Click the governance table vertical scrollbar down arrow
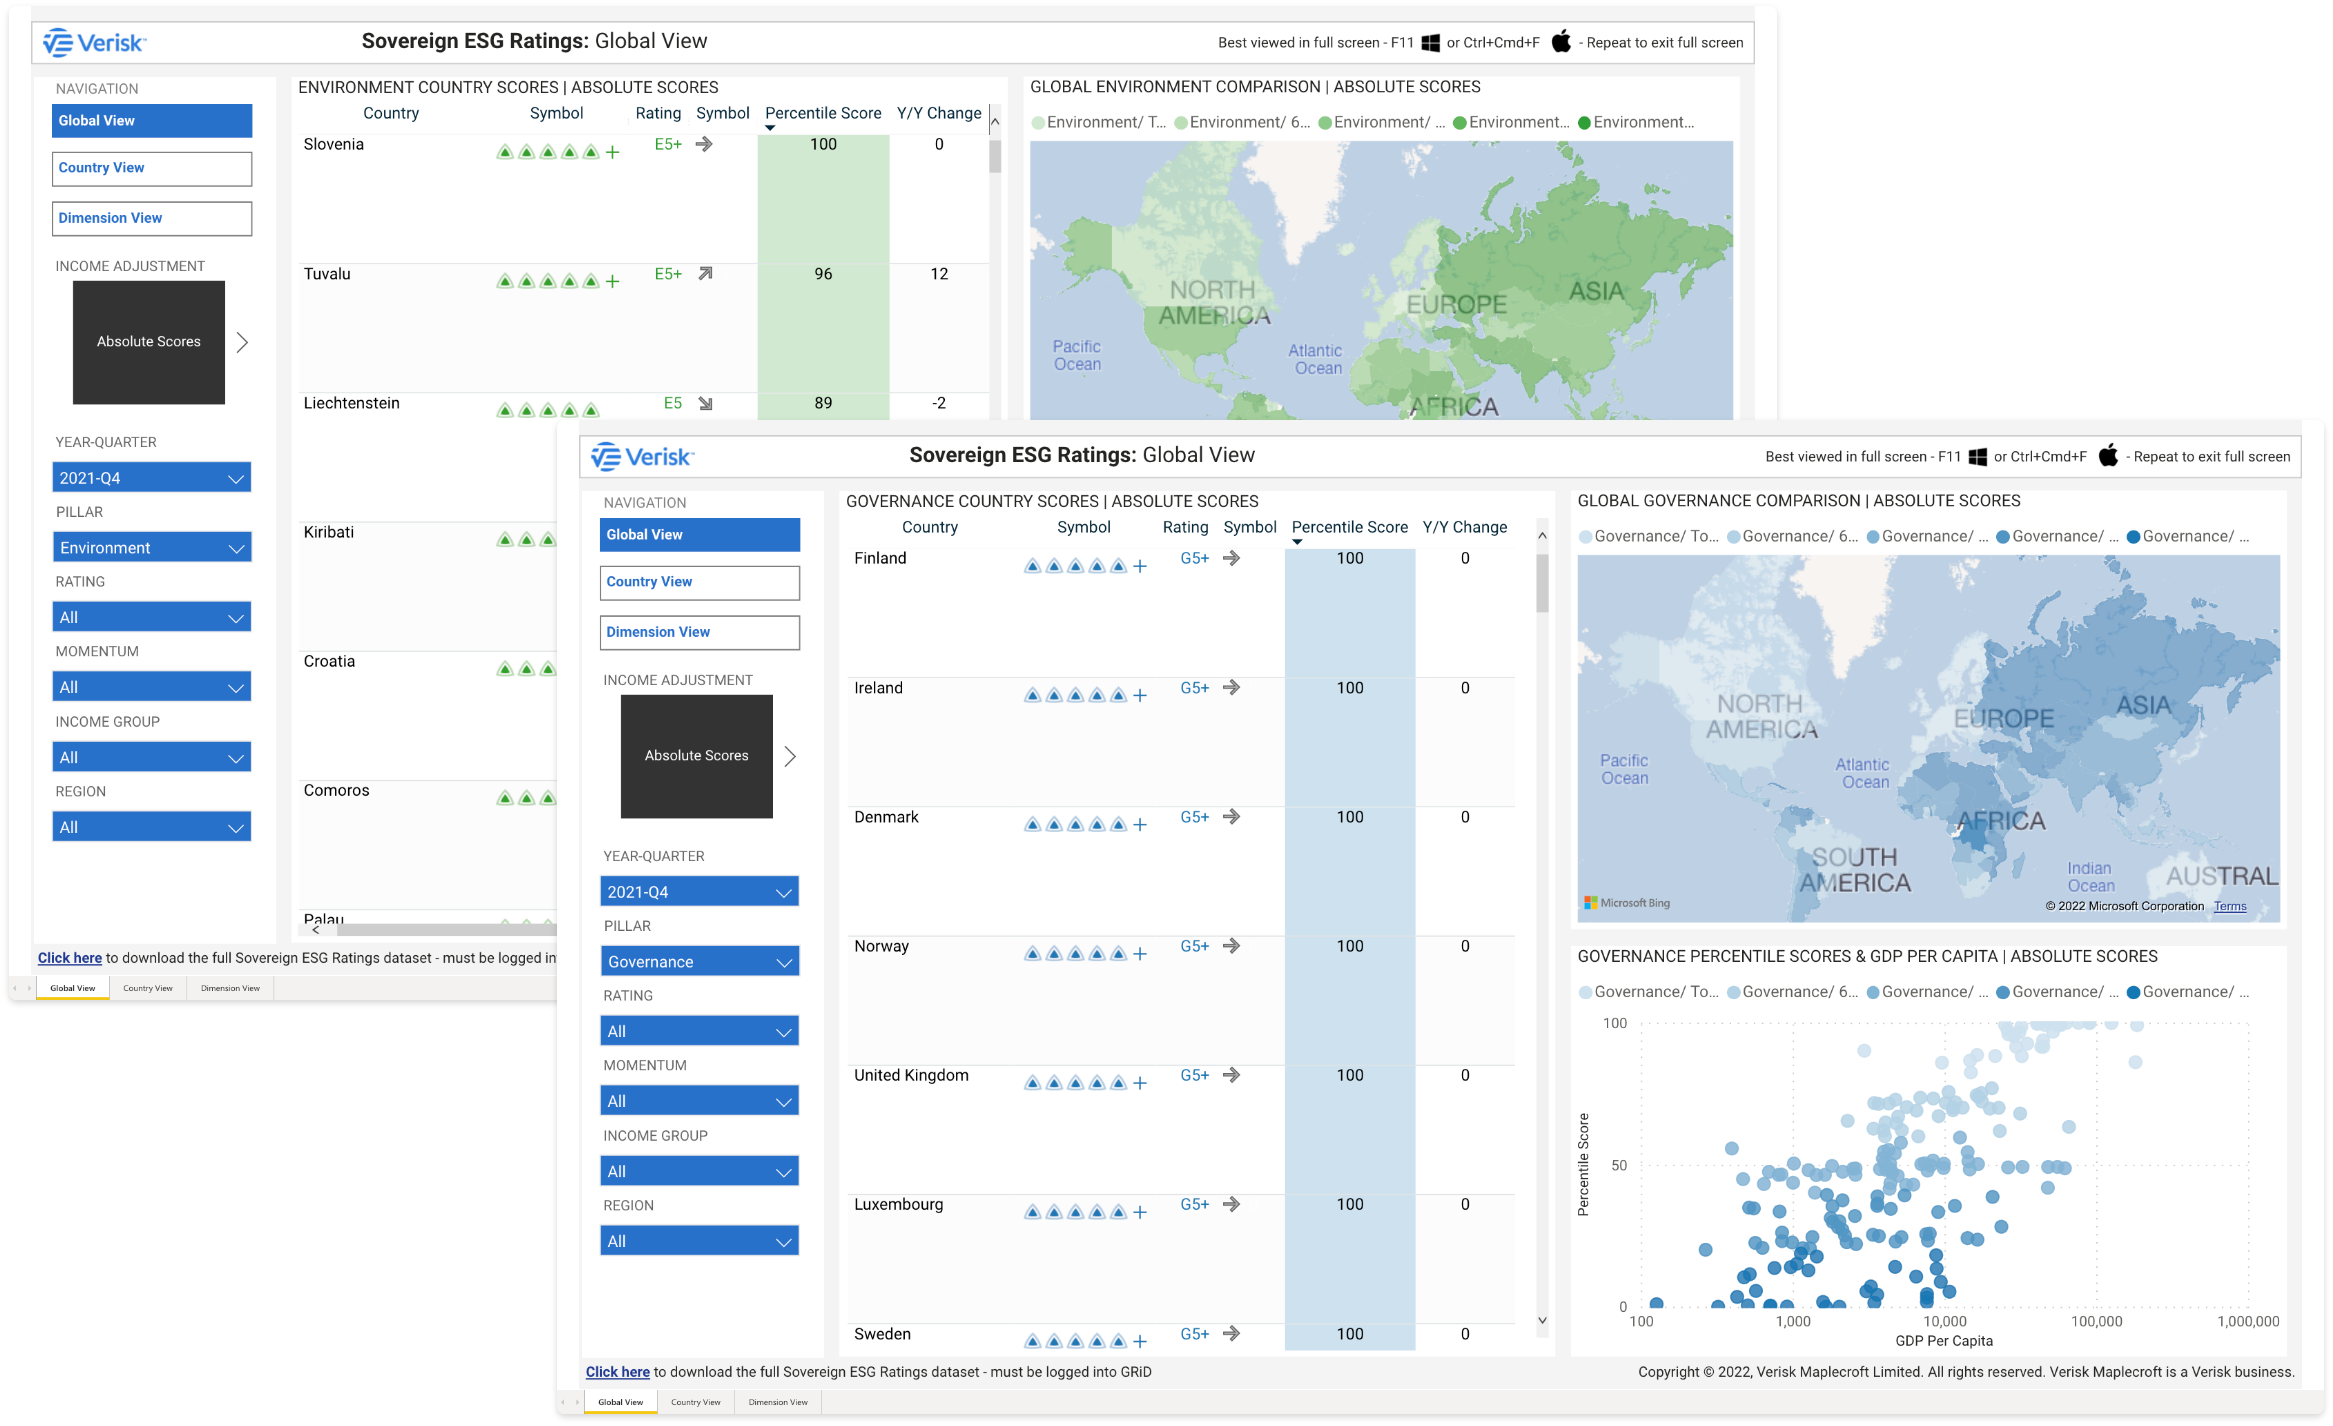This screenshot has width=2333, height=1426. click(1542, 1321)
